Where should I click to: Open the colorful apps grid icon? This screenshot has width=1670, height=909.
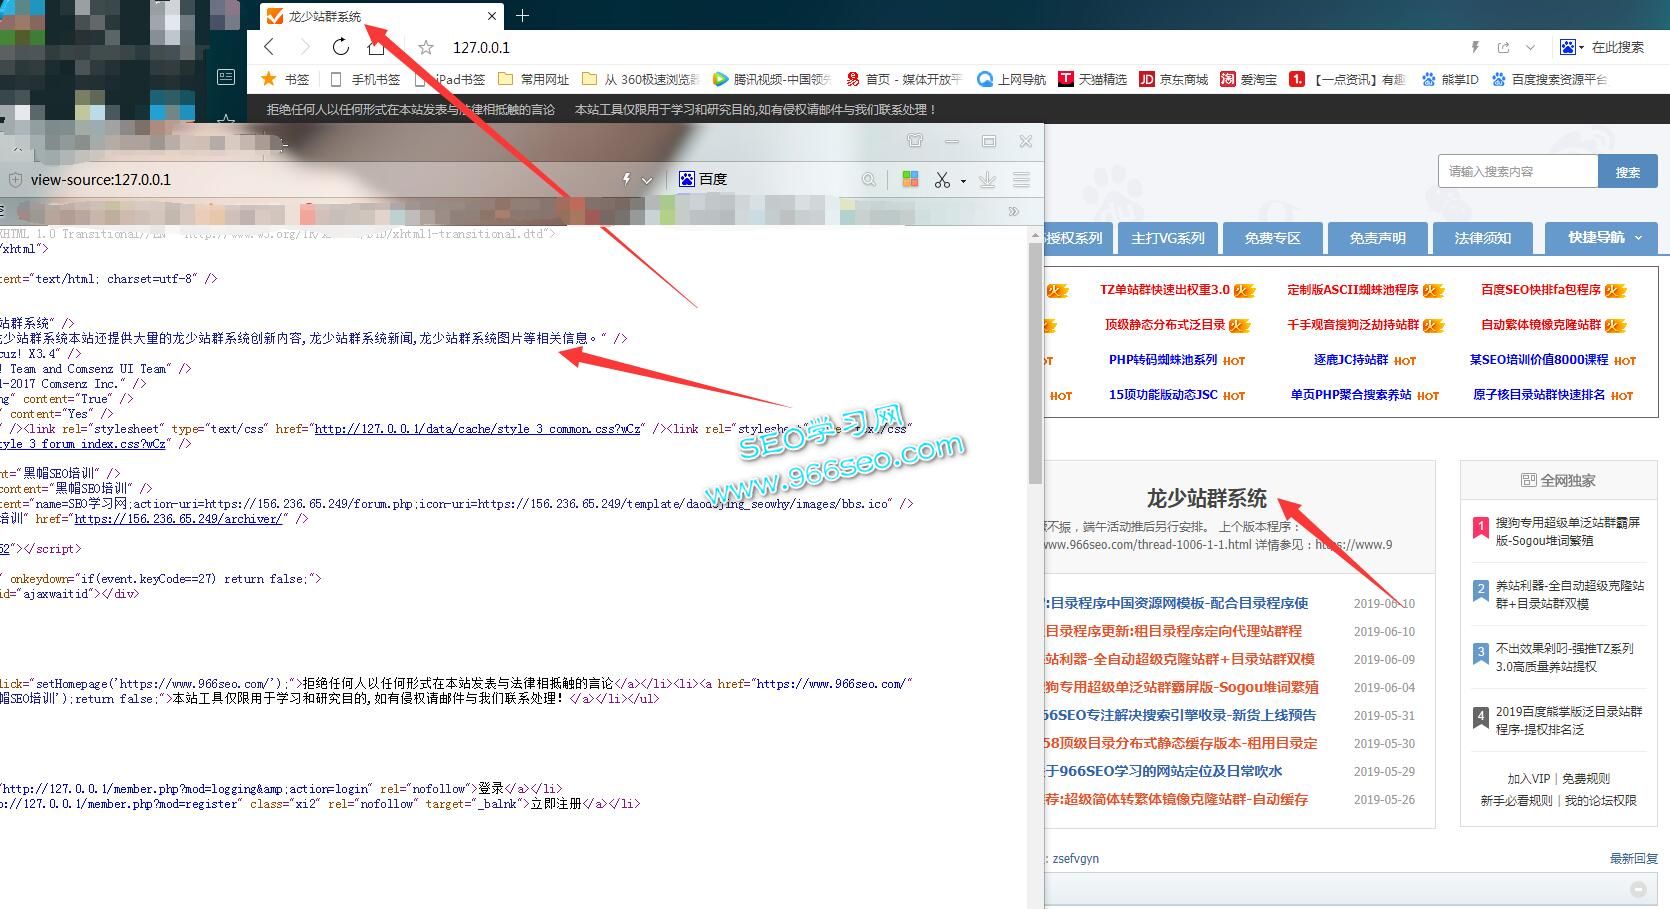(910, 179)
